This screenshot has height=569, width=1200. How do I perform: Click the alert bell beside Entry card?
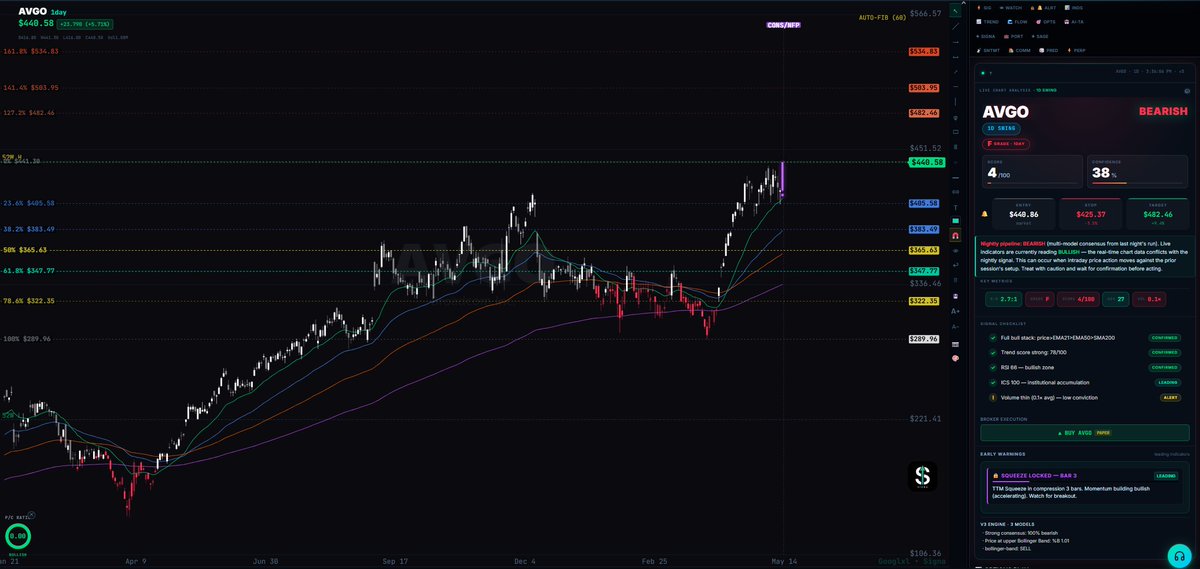click(984, 214)
